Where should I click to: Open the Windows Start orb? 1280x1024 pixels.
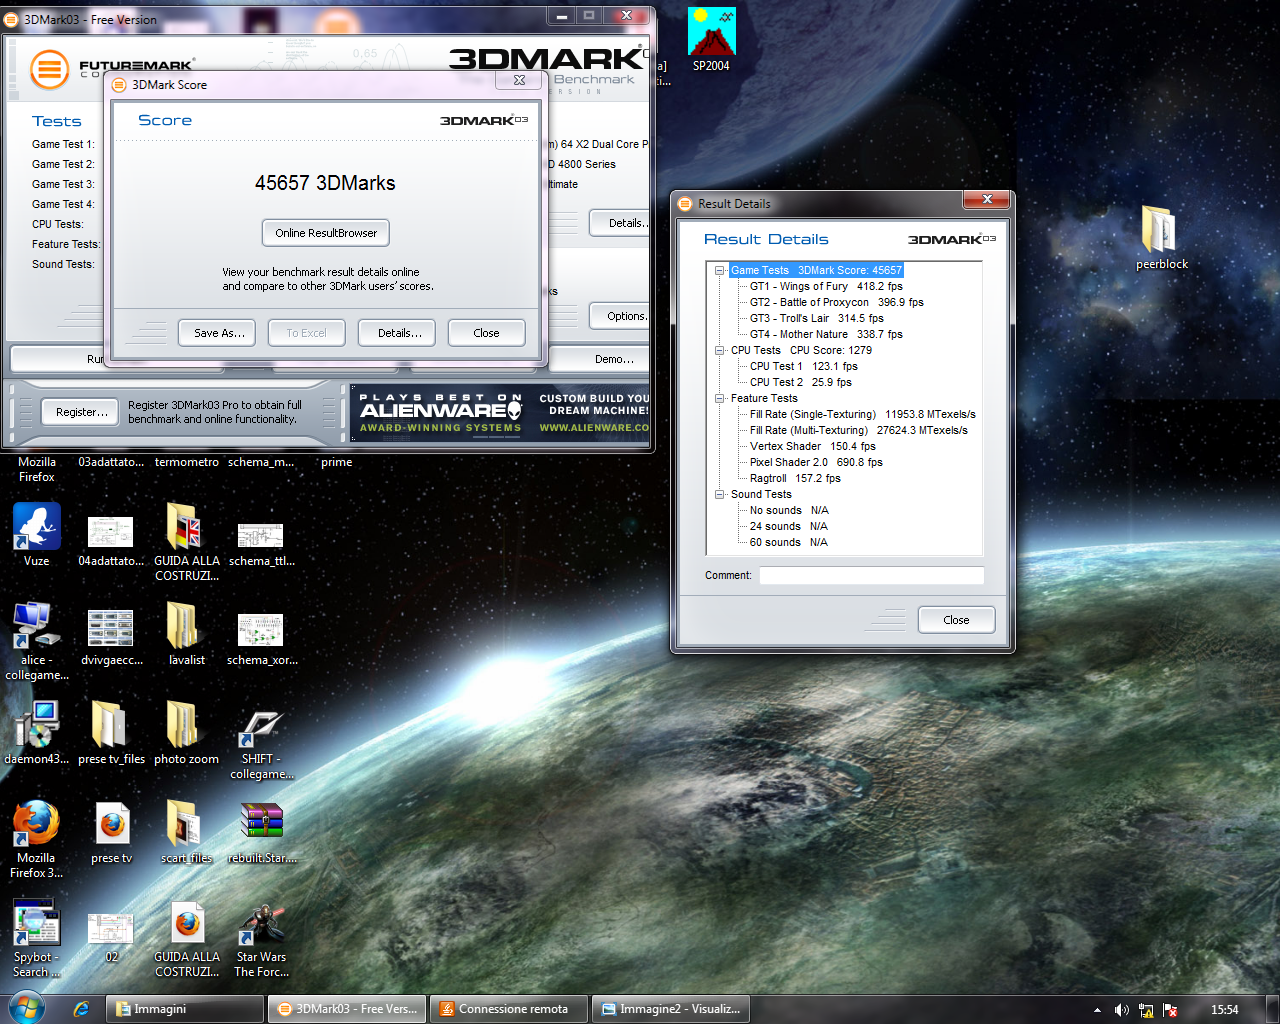25,1008
